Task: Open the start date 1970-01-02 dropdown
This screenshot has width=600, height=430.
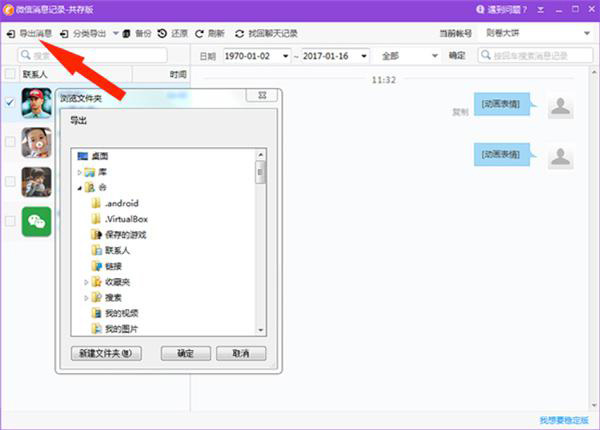Action: click(285, 56)
